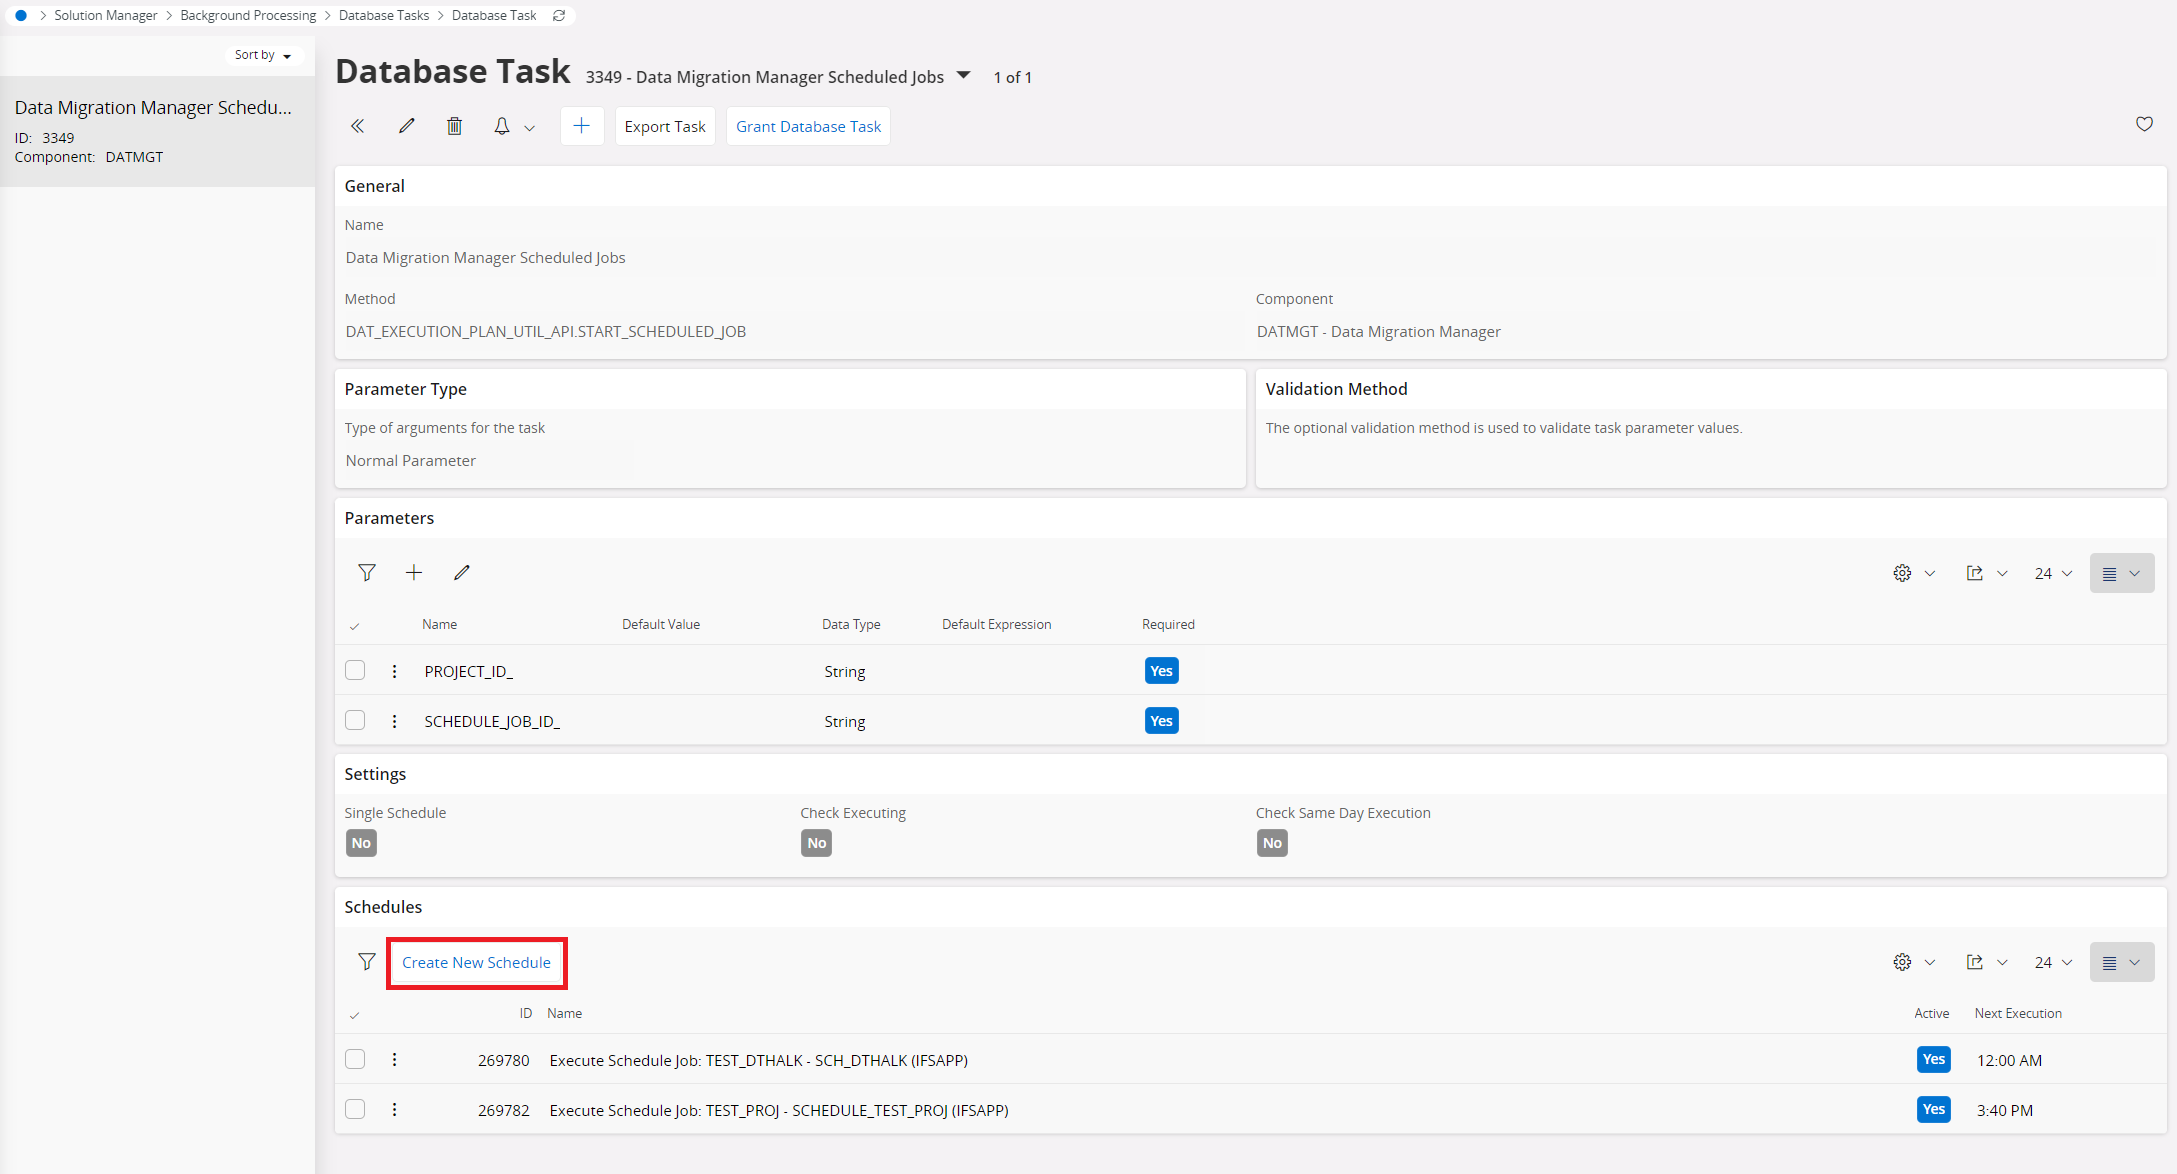Screen dimensions: 2177x1174
Task: Click the bell notification icon
Action: coord(502,126)
